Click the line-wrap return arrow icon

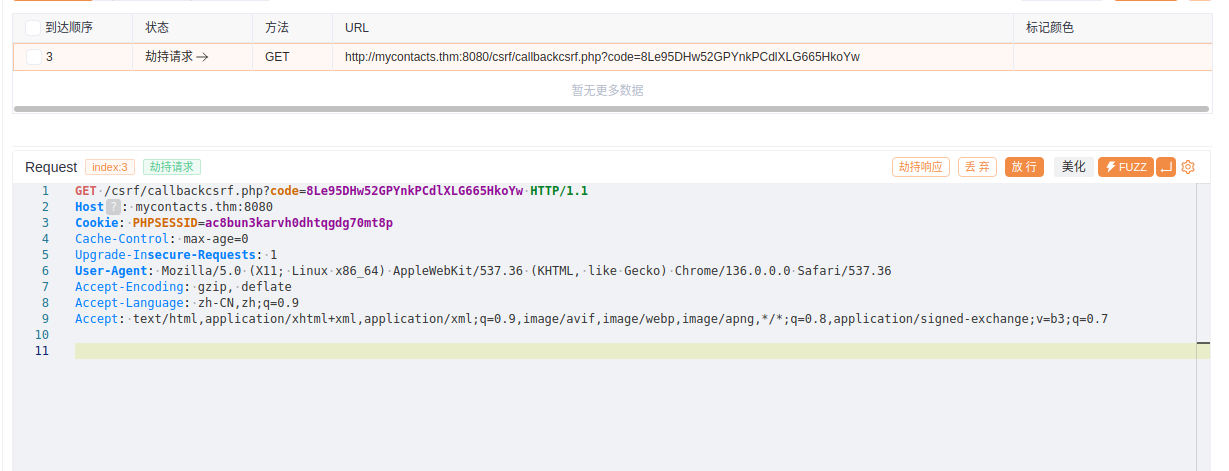tap(1165, 167)
